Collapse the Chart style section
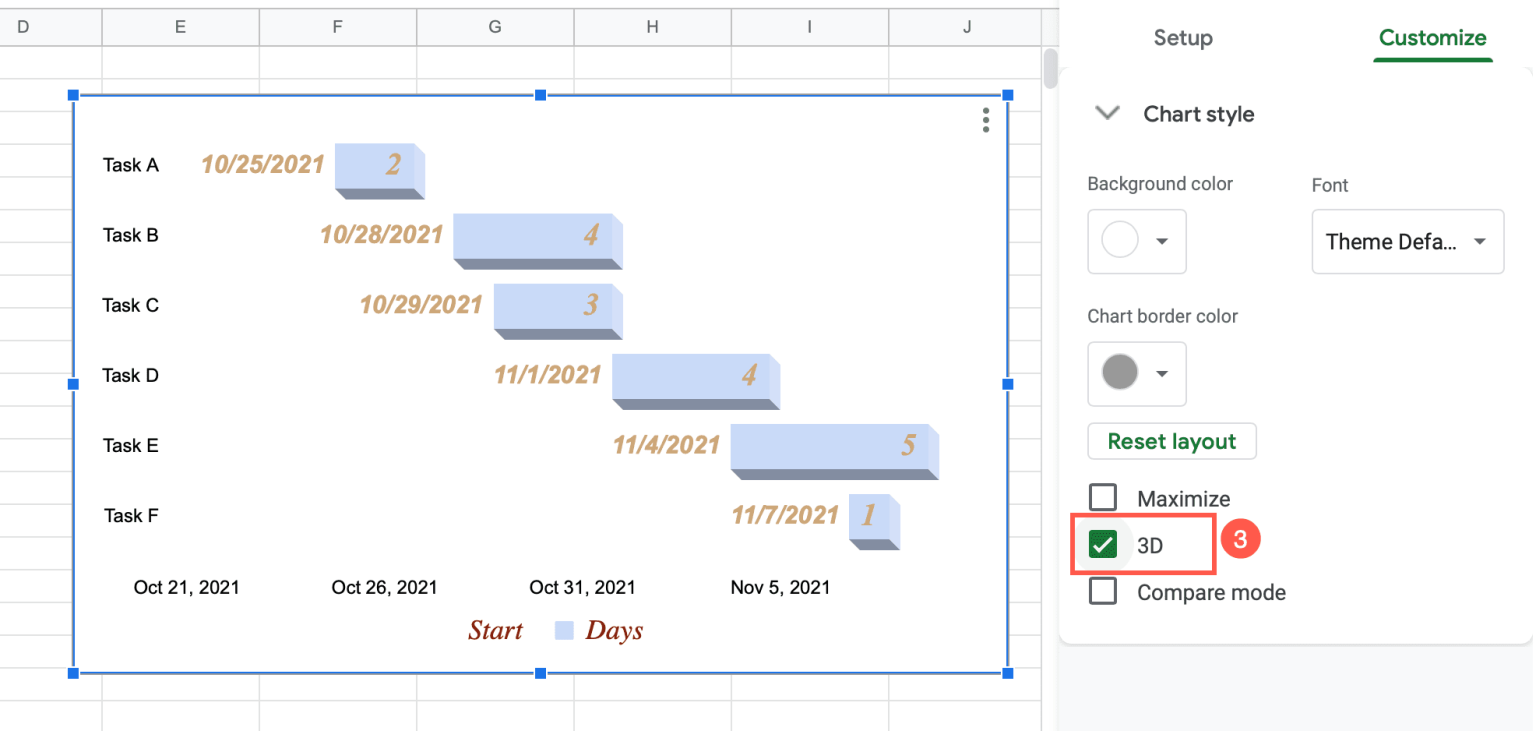1536x731 pixels. [1107, 113]
